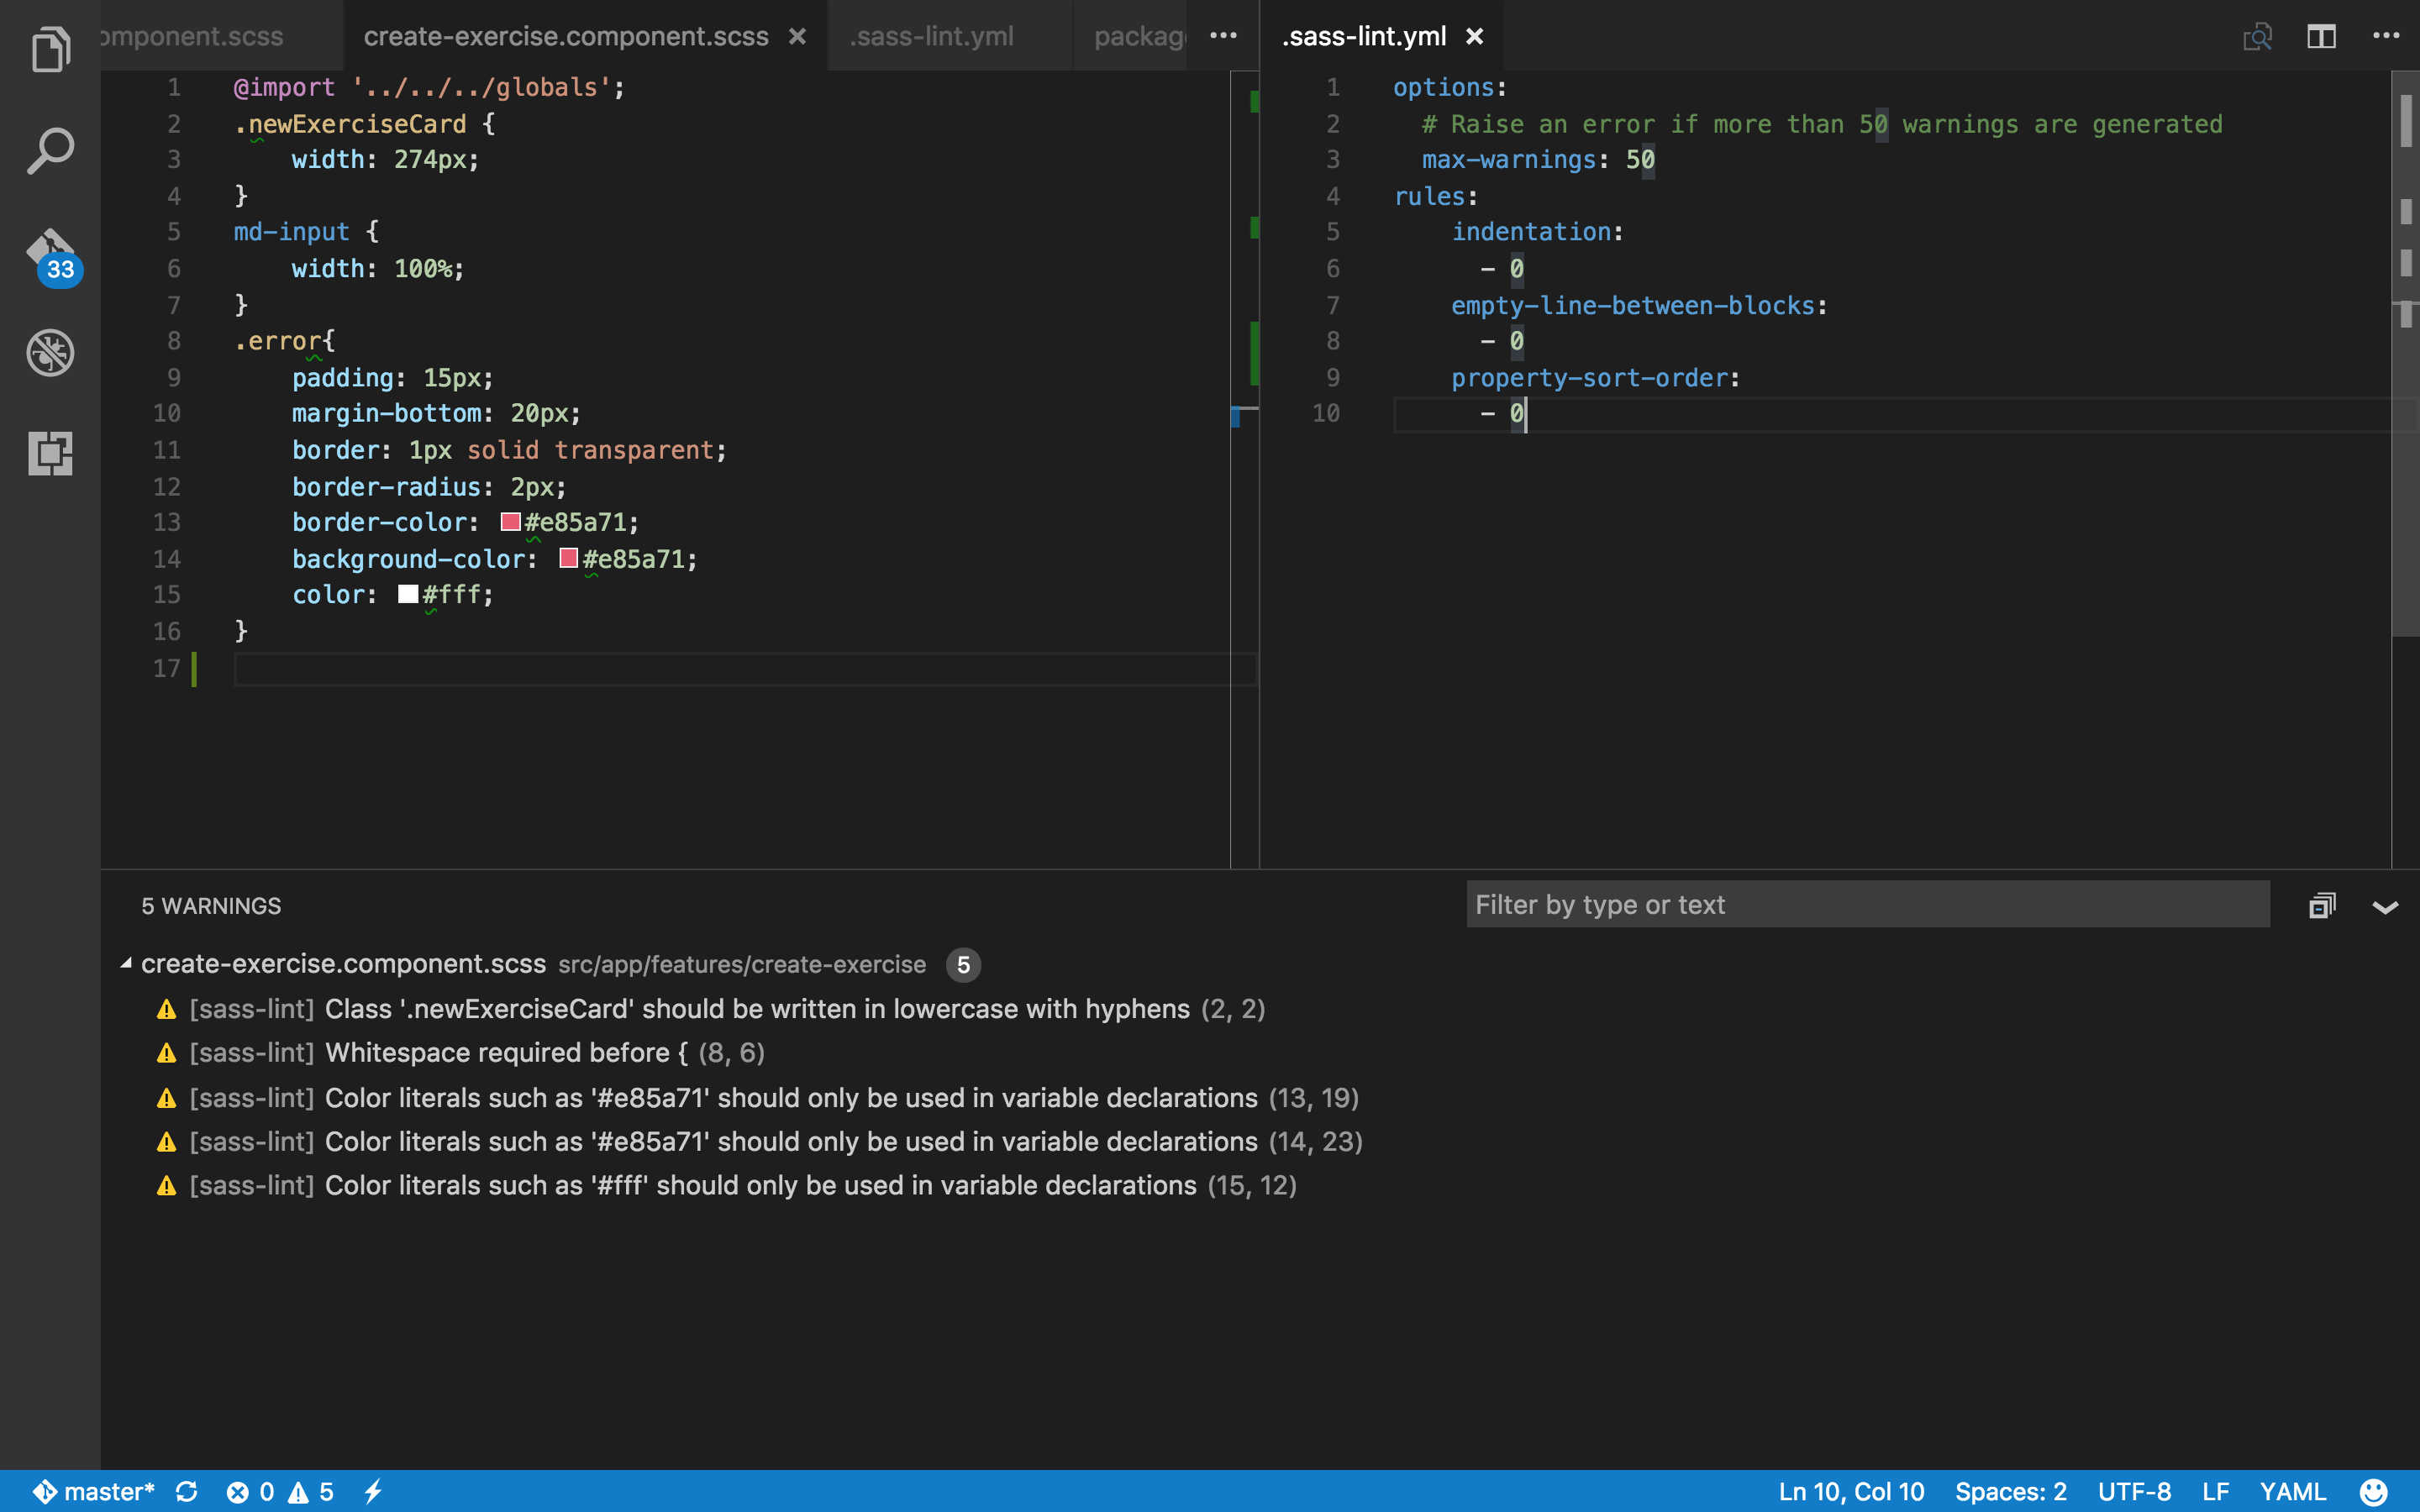Open more actions for the right editor group

pos(2386,36)
